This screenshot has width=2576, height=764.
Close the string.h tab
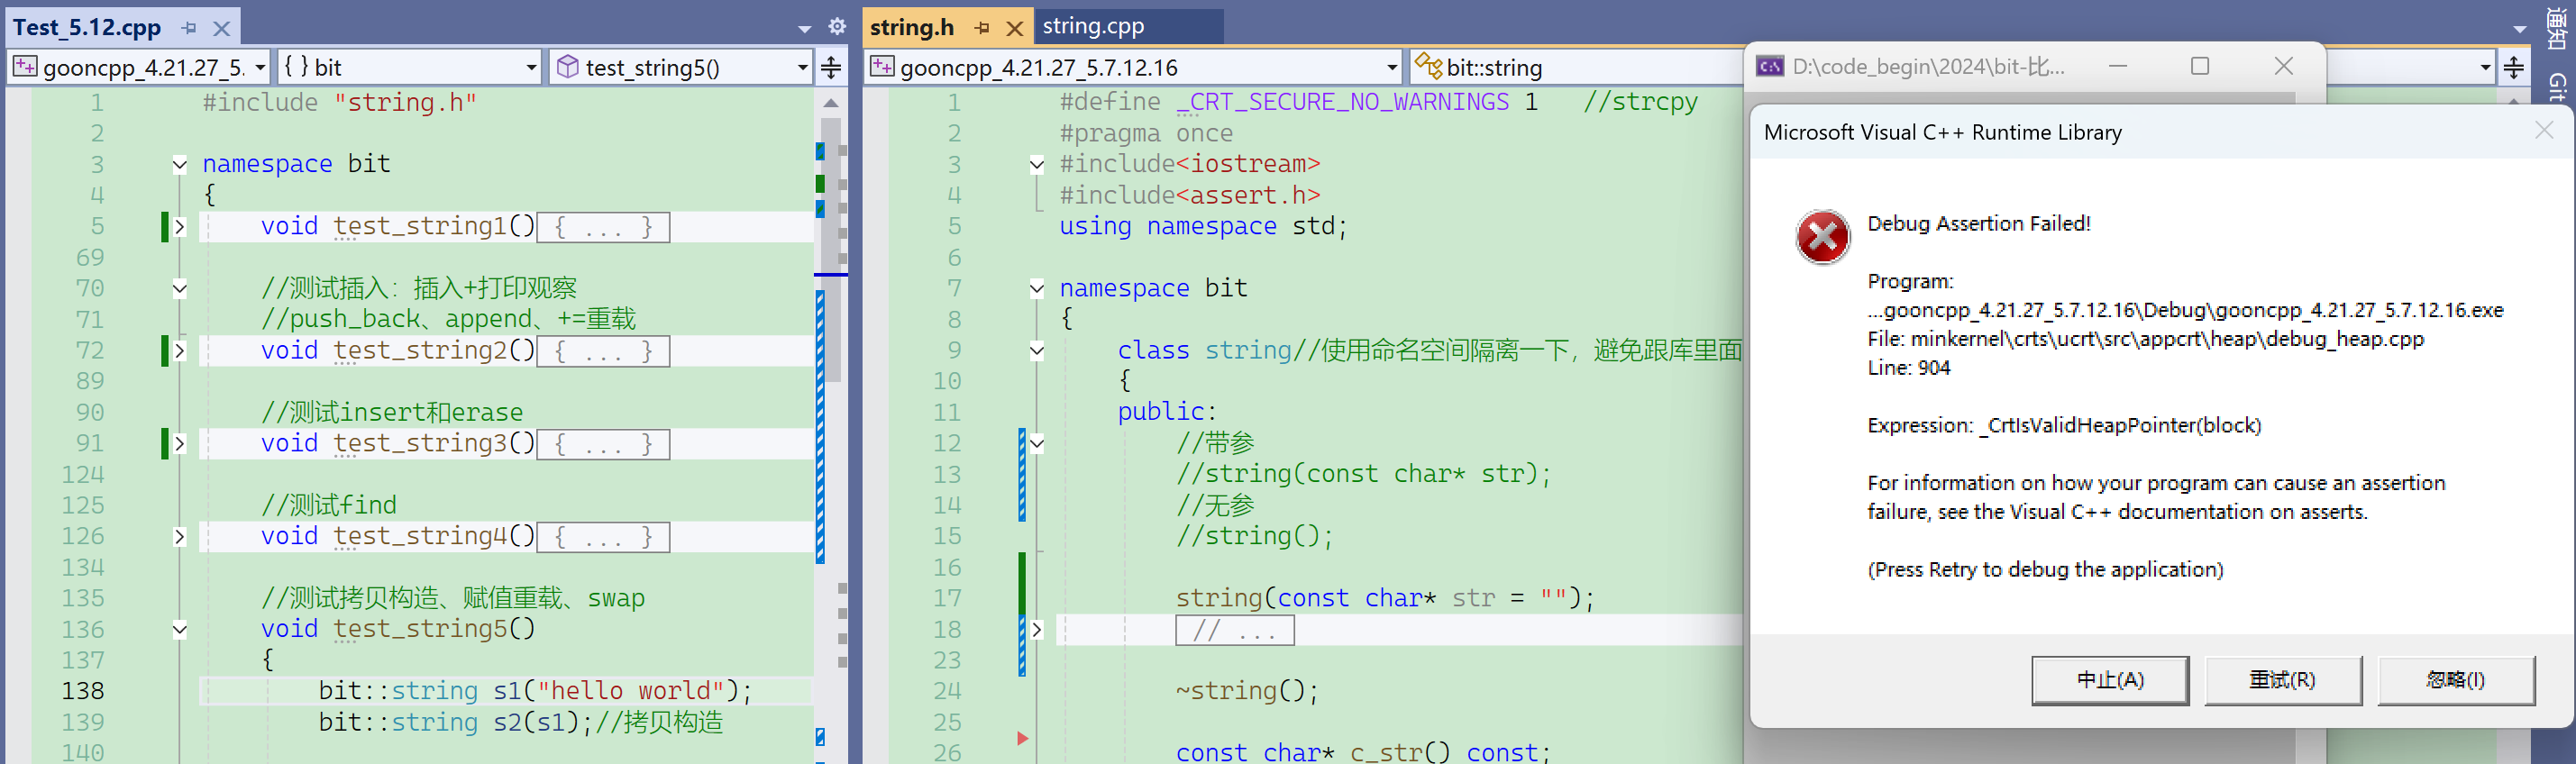(1015, 28)
